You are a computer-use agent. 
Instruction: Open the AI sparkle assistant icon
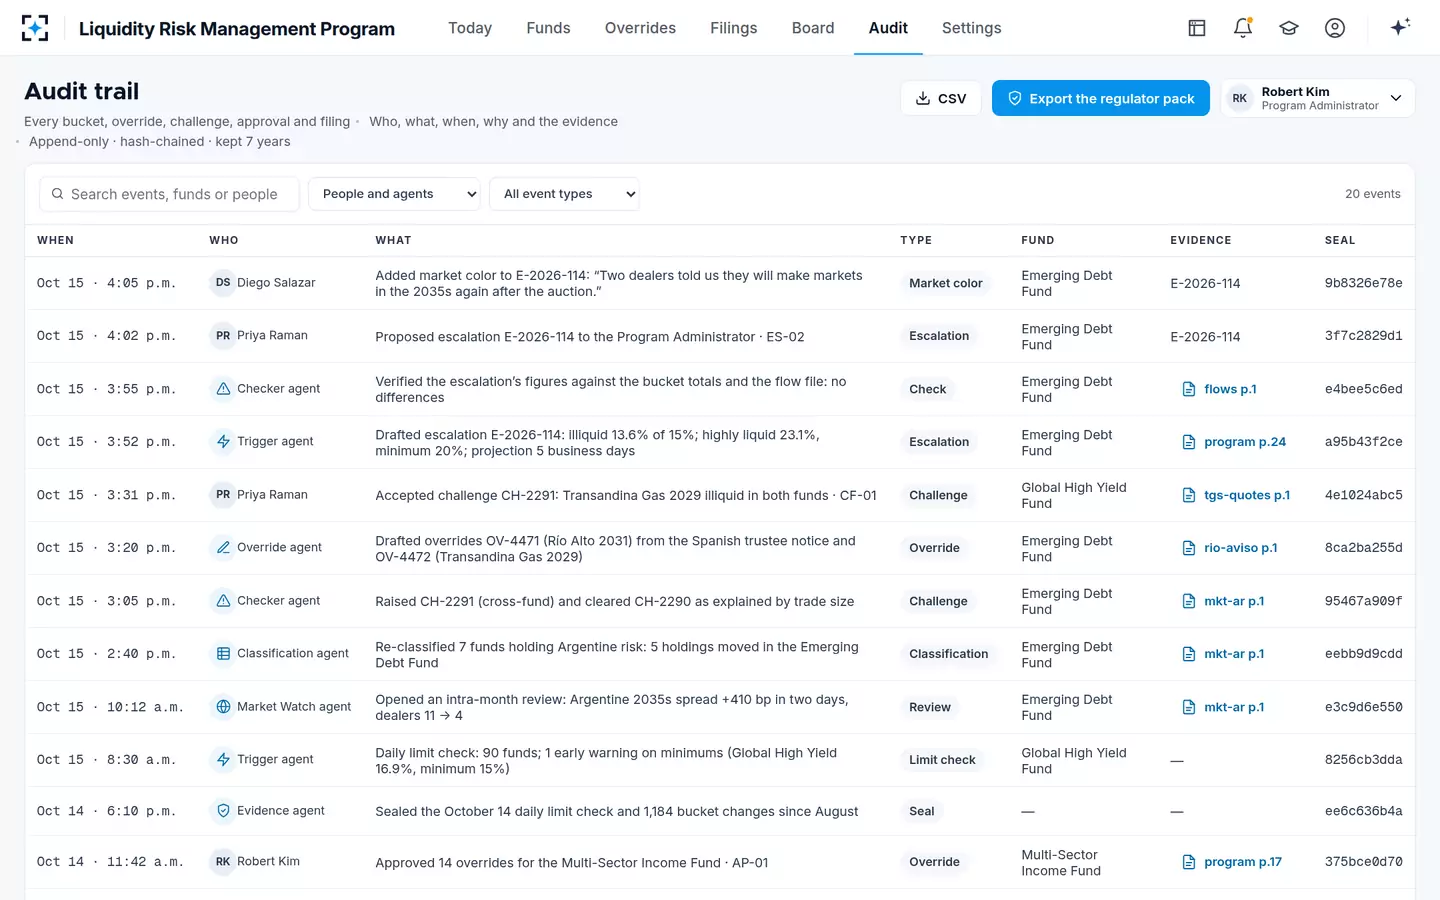coord(1400,27)
